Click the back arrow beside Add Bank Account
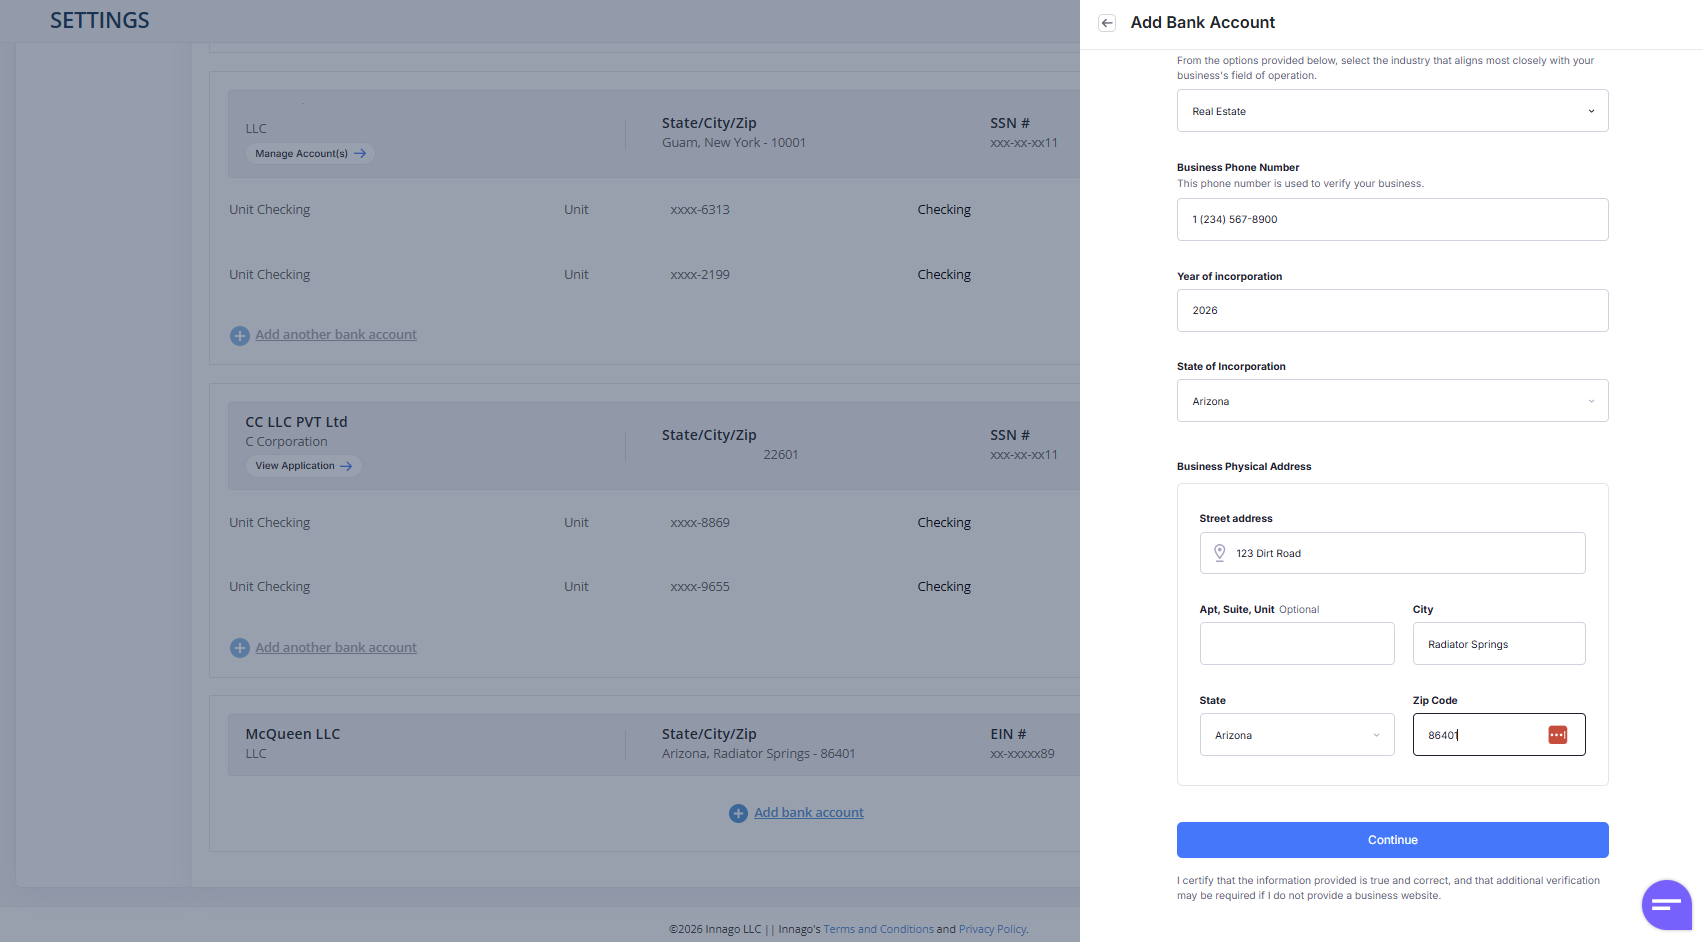 (x=1107, y=23)
